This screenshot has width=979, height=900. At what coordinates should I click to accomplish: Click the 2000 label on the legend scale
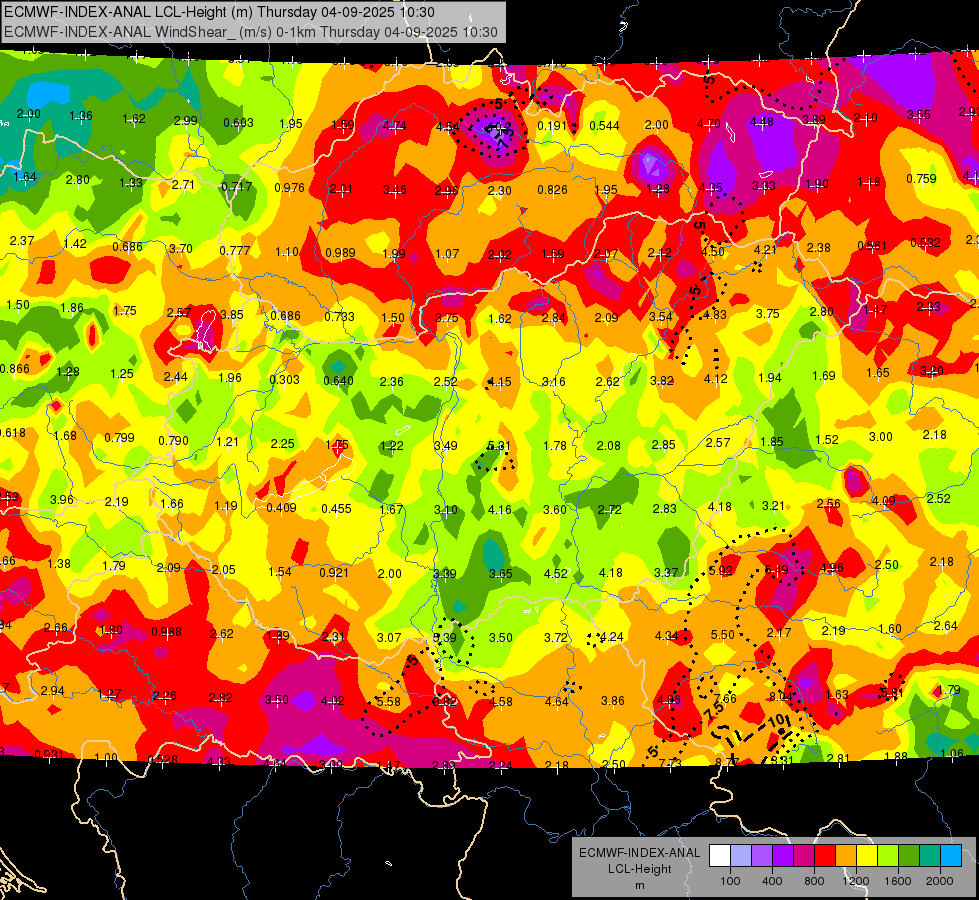tap(940, 881)
